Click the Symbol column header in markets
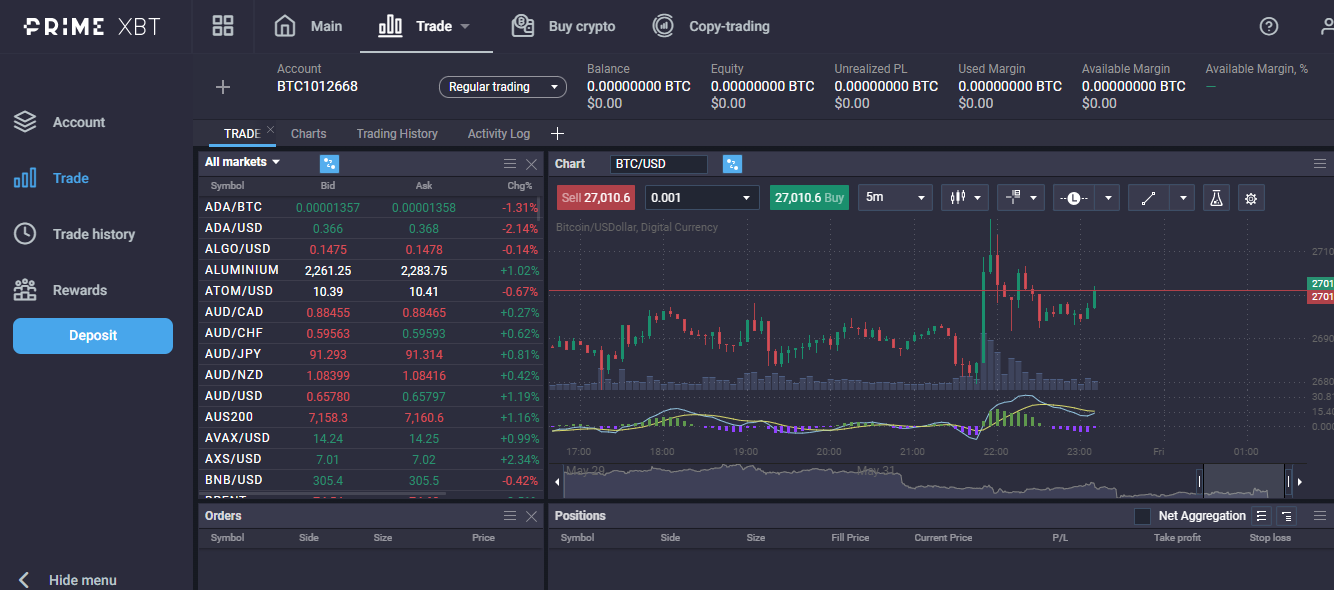Image resolution: width=1334 pixels, height=590 pixels. (227, 186)
